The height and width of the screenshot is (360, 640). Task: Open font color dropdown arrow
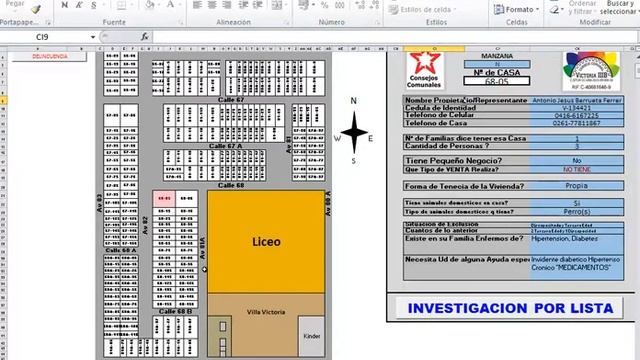(180, 5)
